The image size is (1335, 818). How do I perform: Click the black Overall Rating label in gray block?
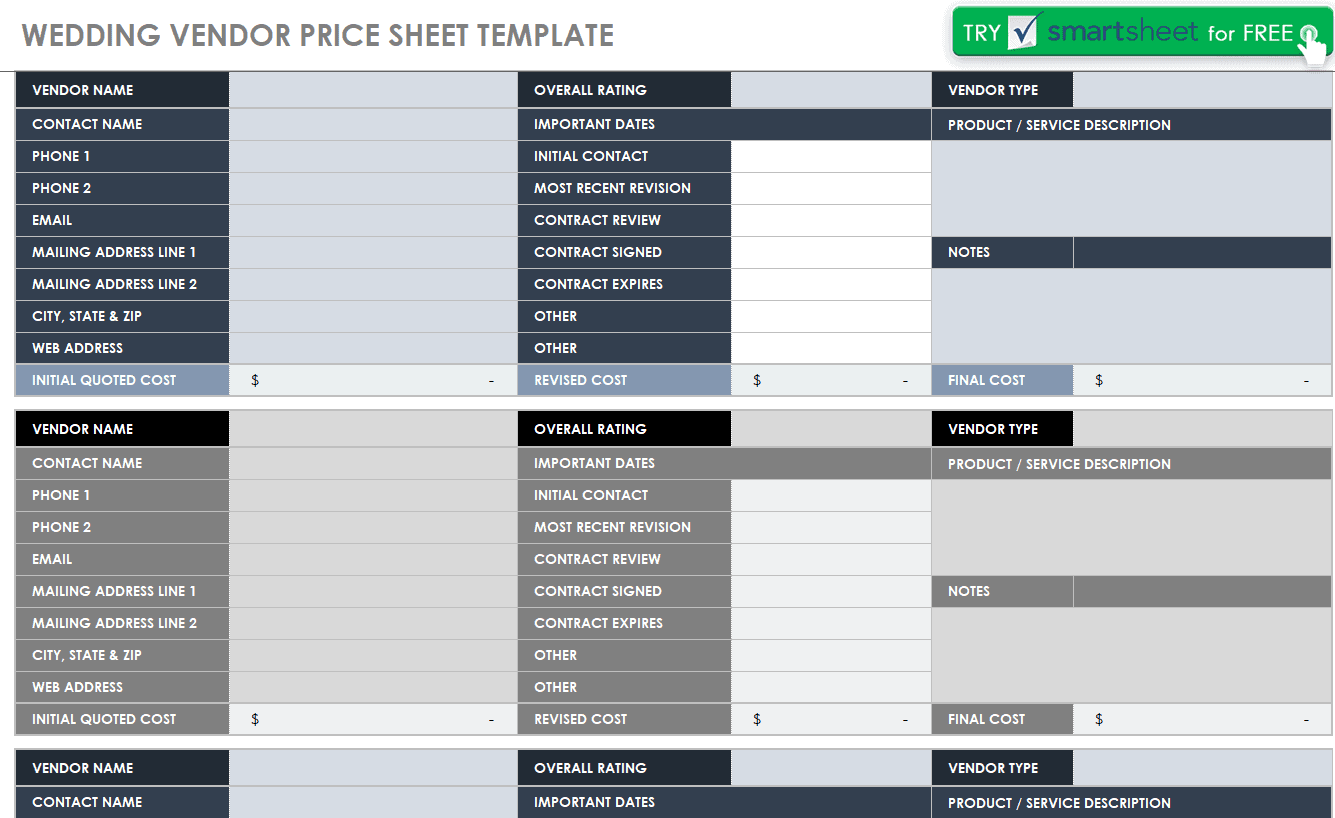[625, 429]
